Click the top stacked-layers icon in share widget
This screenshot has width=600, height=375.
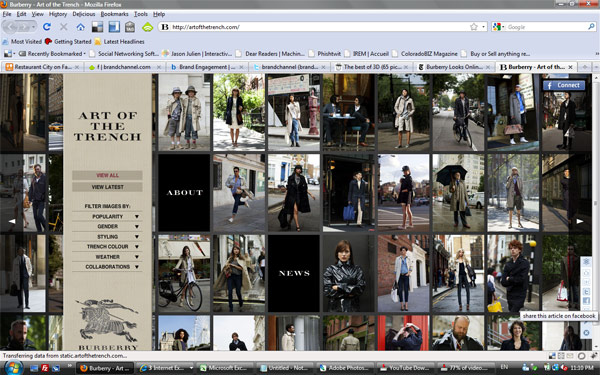click(586, 262)
